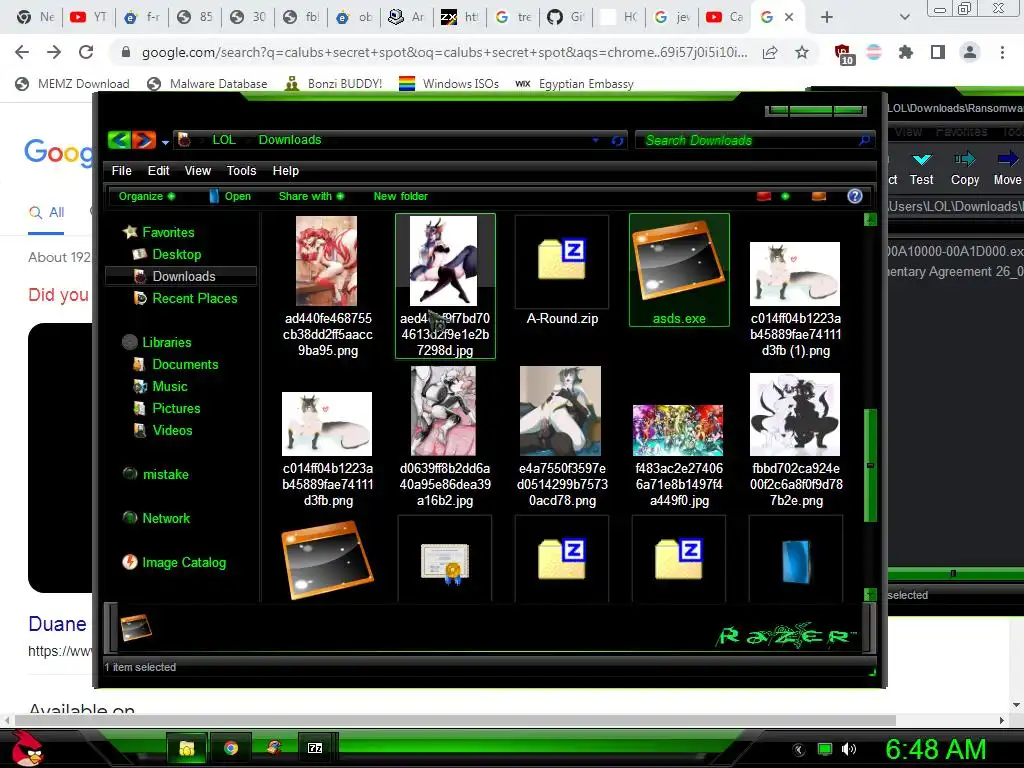Select file fbbd702ca924e...7b2e.png
1024x768 pixels.
pos(795,441)
